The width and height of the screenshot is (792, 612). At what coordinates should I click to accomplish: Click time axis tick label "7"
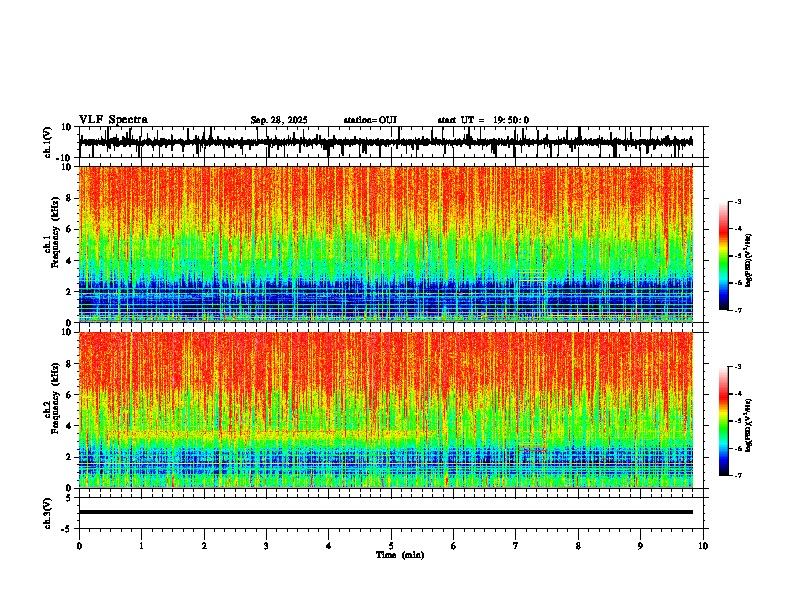coord(516,546)
